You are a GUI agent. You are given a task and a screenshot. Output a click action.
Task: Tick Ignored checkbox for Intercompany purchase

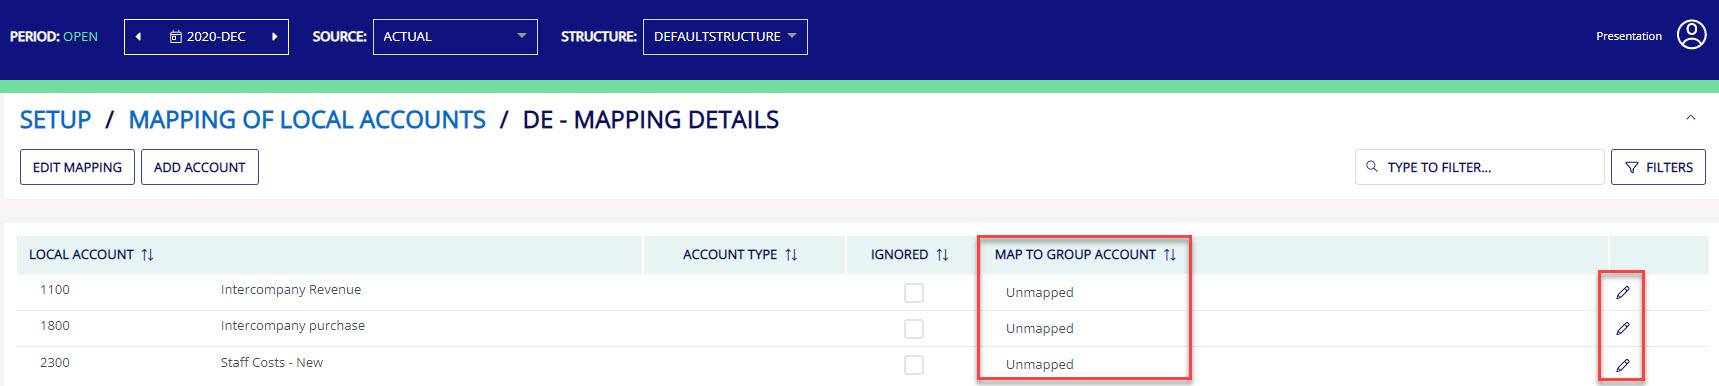click(914, 329)
